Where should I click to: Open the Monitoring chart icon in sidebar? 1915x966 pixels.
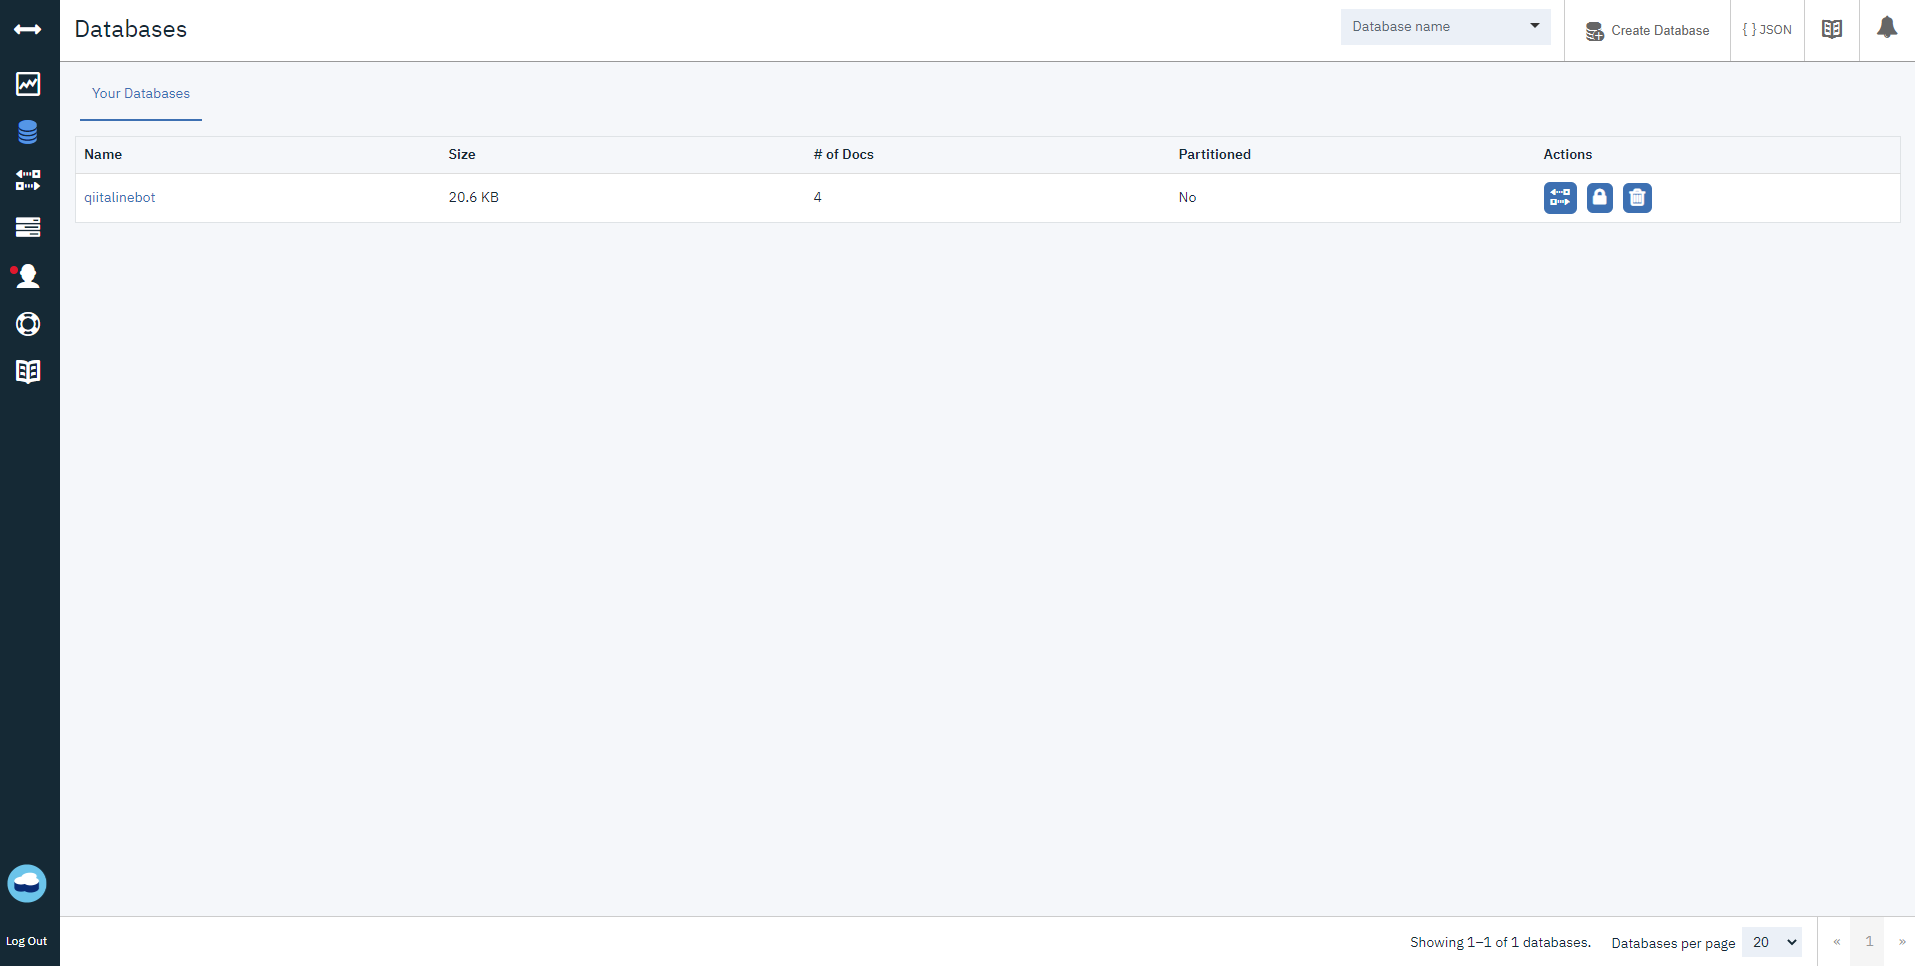click(28, 84)
